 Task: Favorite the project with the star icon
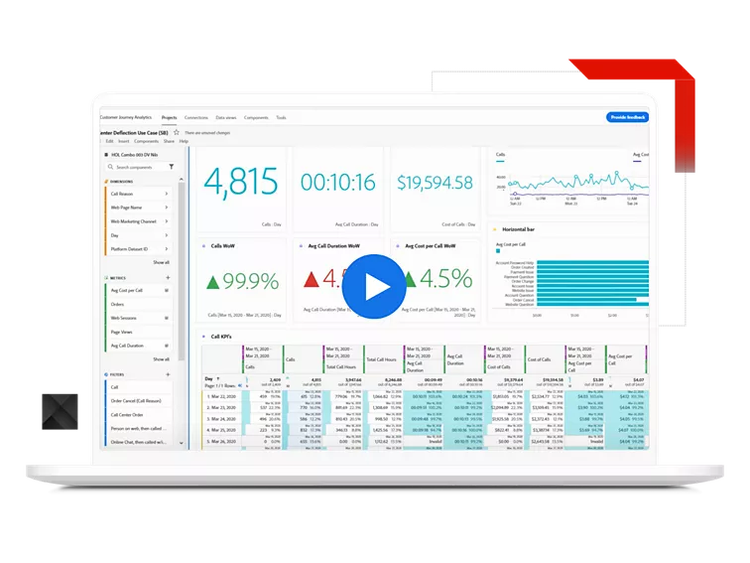[176, 132]
